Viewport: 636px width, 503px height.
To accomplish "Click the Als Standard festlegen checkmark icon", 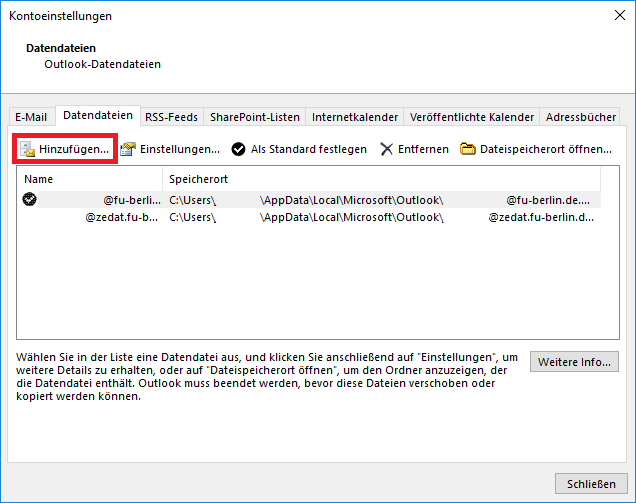I will point(238,149).
